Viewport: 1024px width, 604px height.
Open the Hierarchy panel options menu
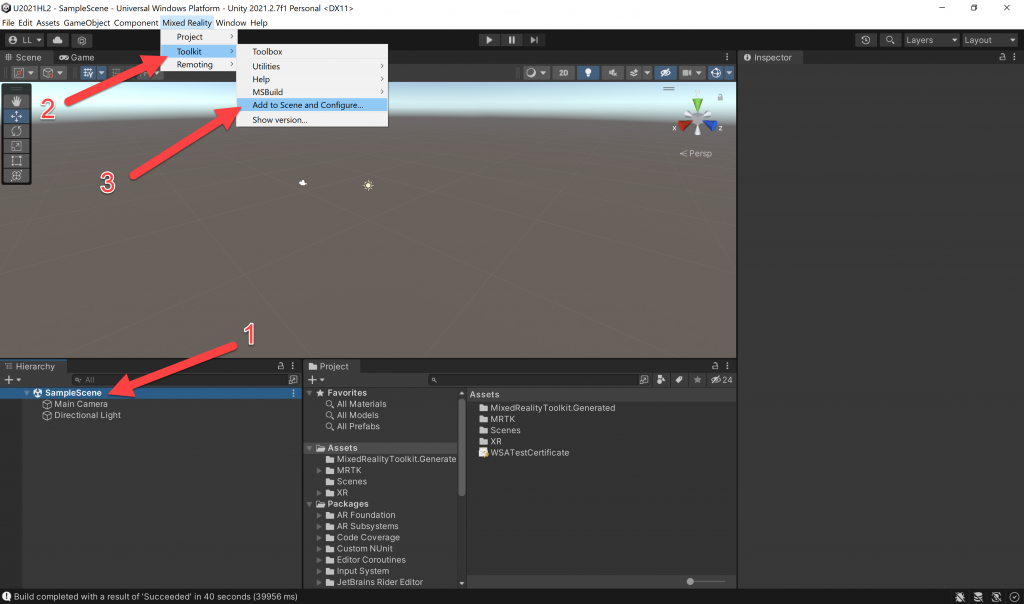tap(293, 366)
